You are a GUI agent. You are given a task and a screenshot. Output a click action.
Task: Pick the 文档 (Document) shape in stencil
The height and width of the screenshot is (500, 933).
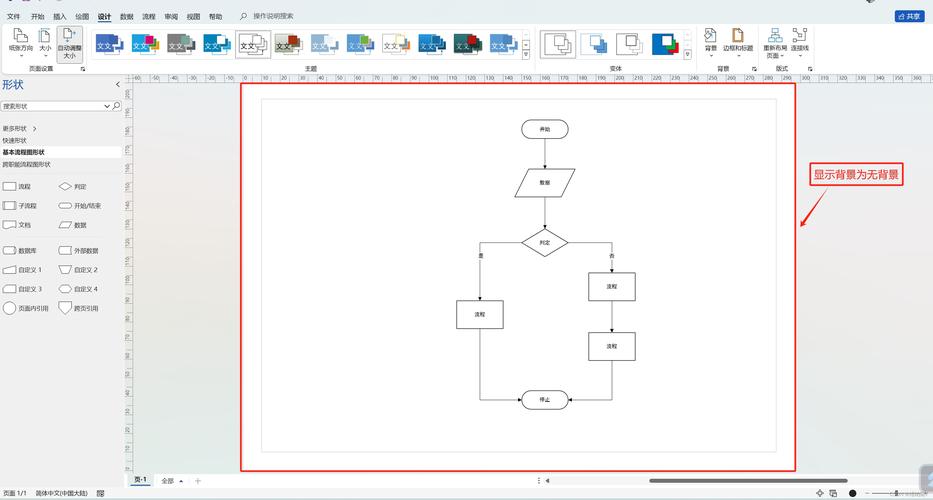pyautogui.click(x=10, y=225)
